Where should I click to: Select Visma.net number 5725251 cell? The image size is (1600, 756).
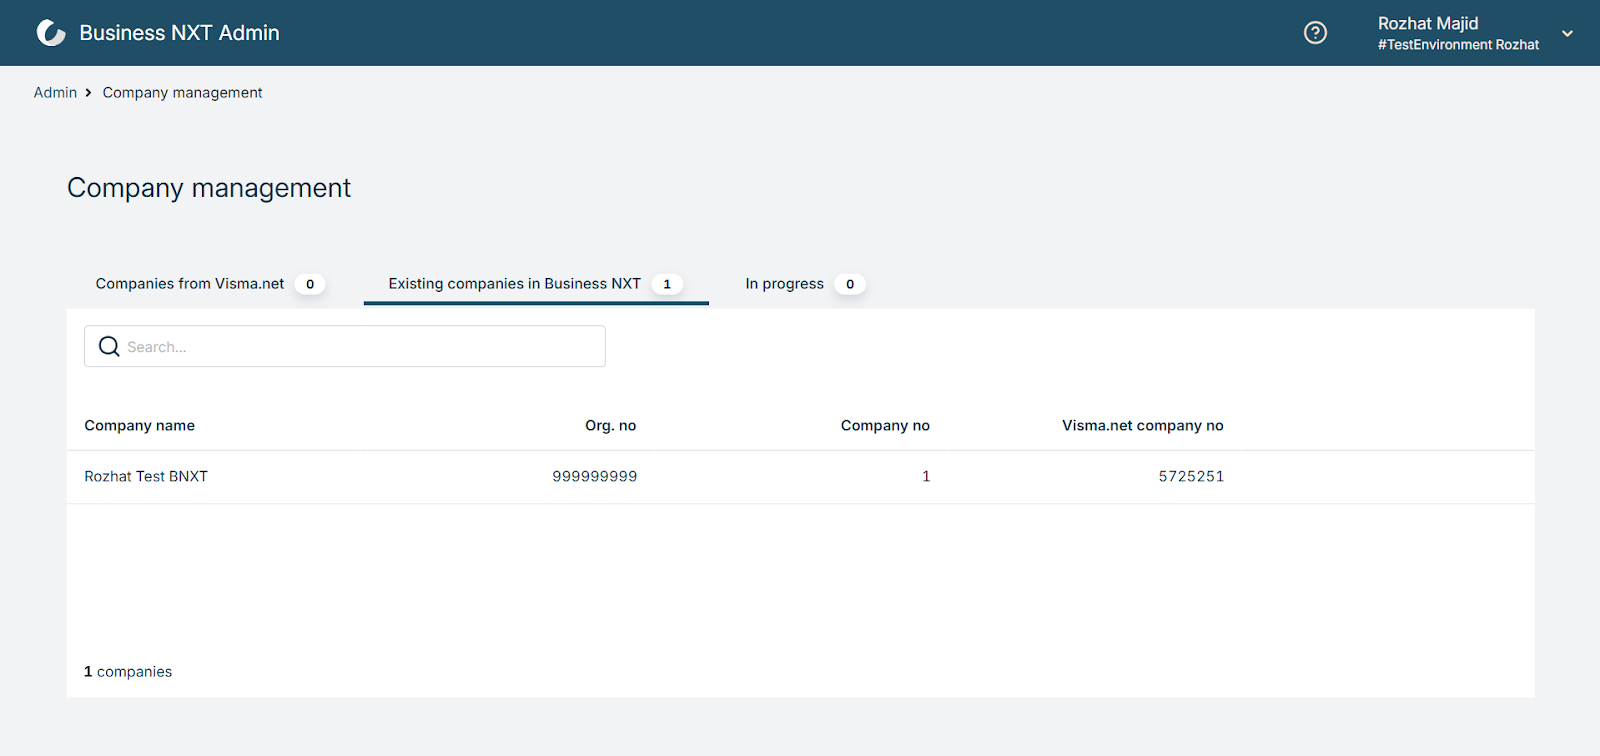(1191, 477)
